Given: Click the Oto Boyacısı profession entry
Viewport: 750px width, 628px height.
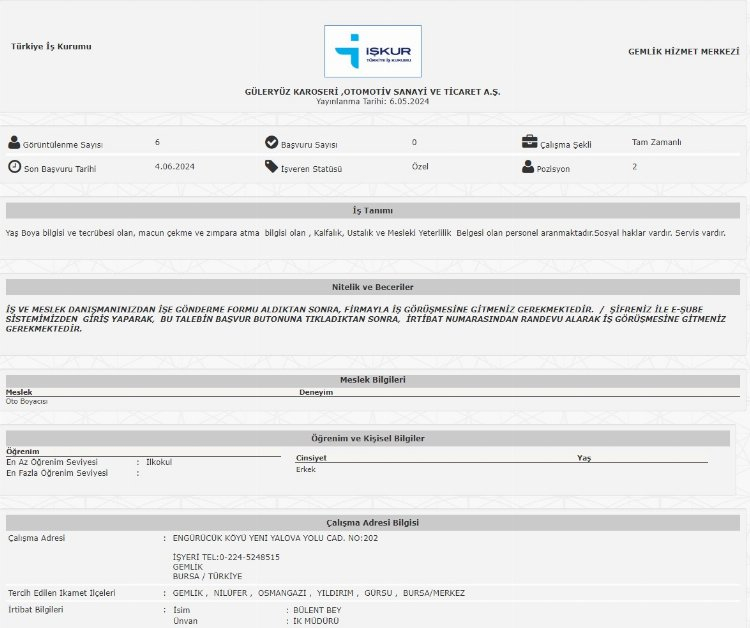Looking at the screenshot, I should (x=27, y=401).
